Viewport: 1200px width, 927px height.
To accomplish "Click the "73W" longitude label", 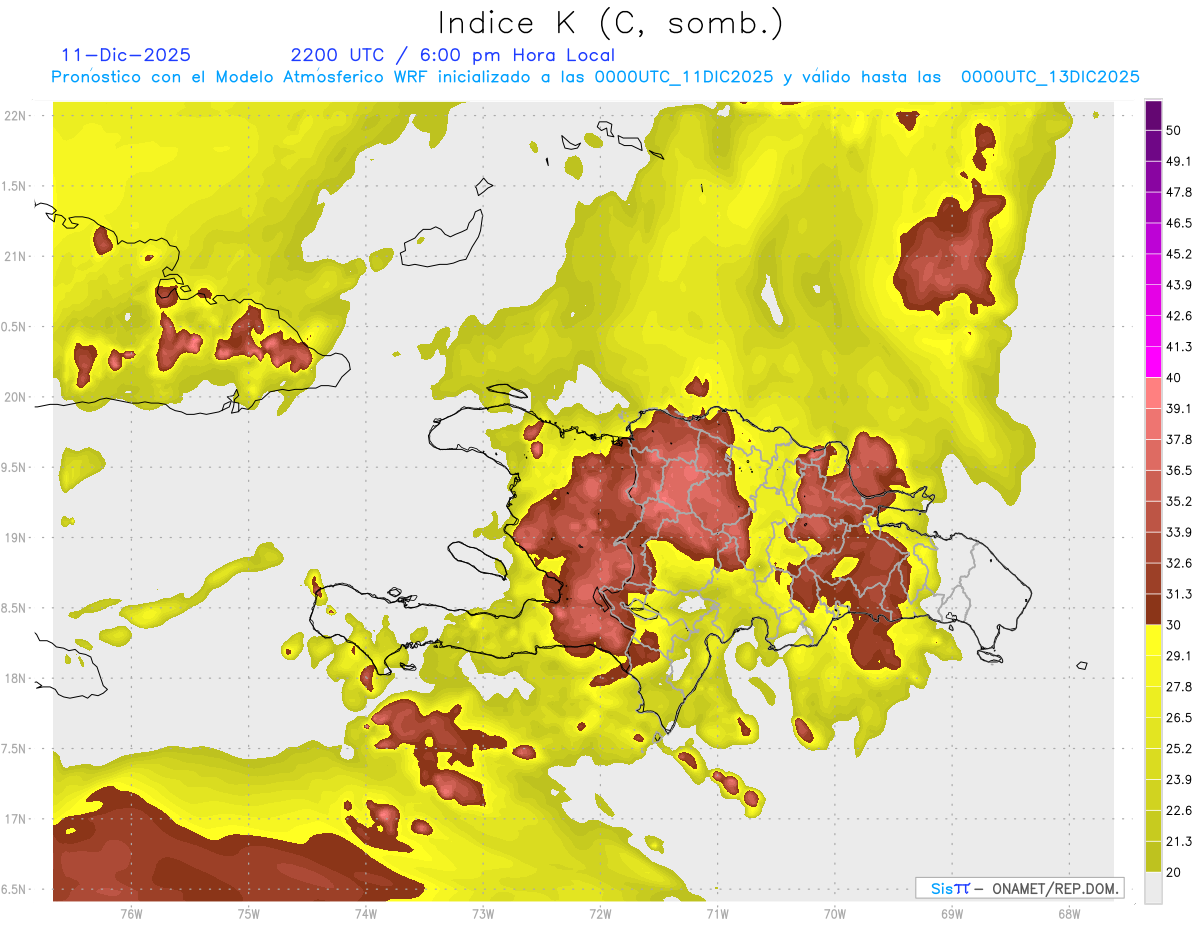I will click(483, 914).
